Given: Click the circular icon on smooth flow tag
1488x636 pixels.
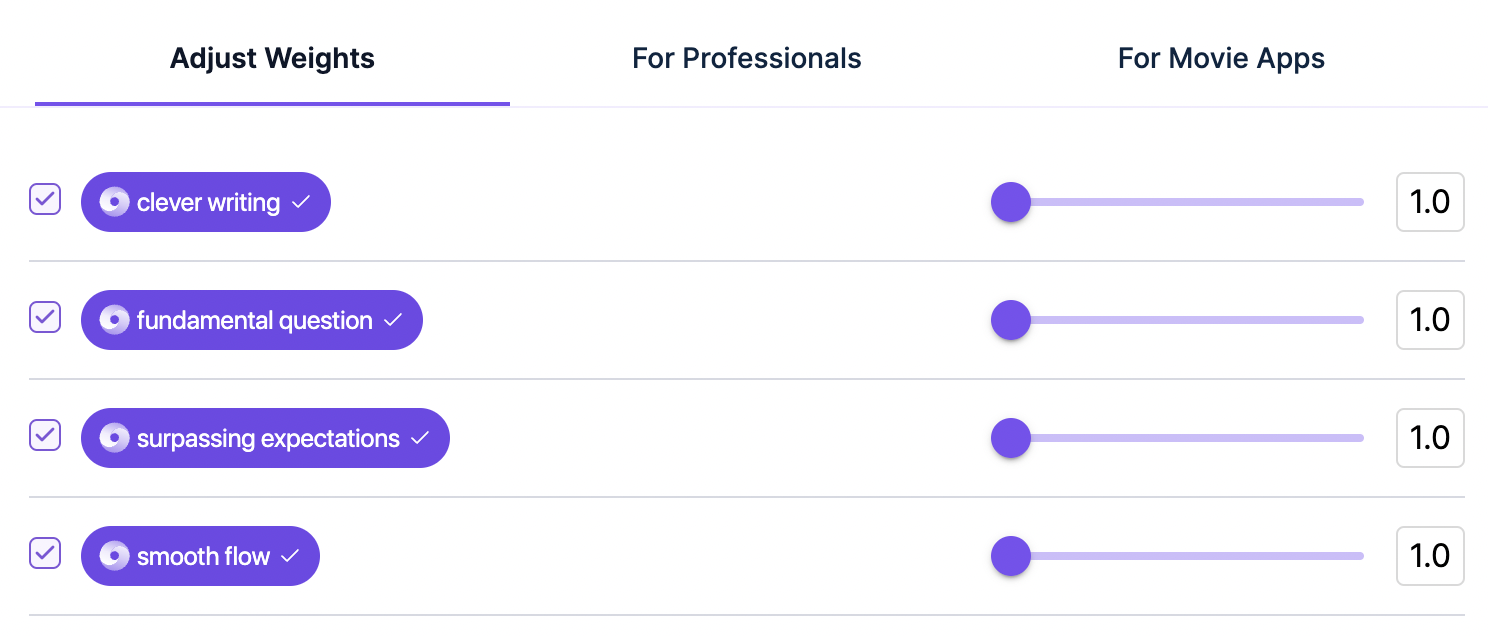Looking at the screenshot, I should tap(114, 556).
